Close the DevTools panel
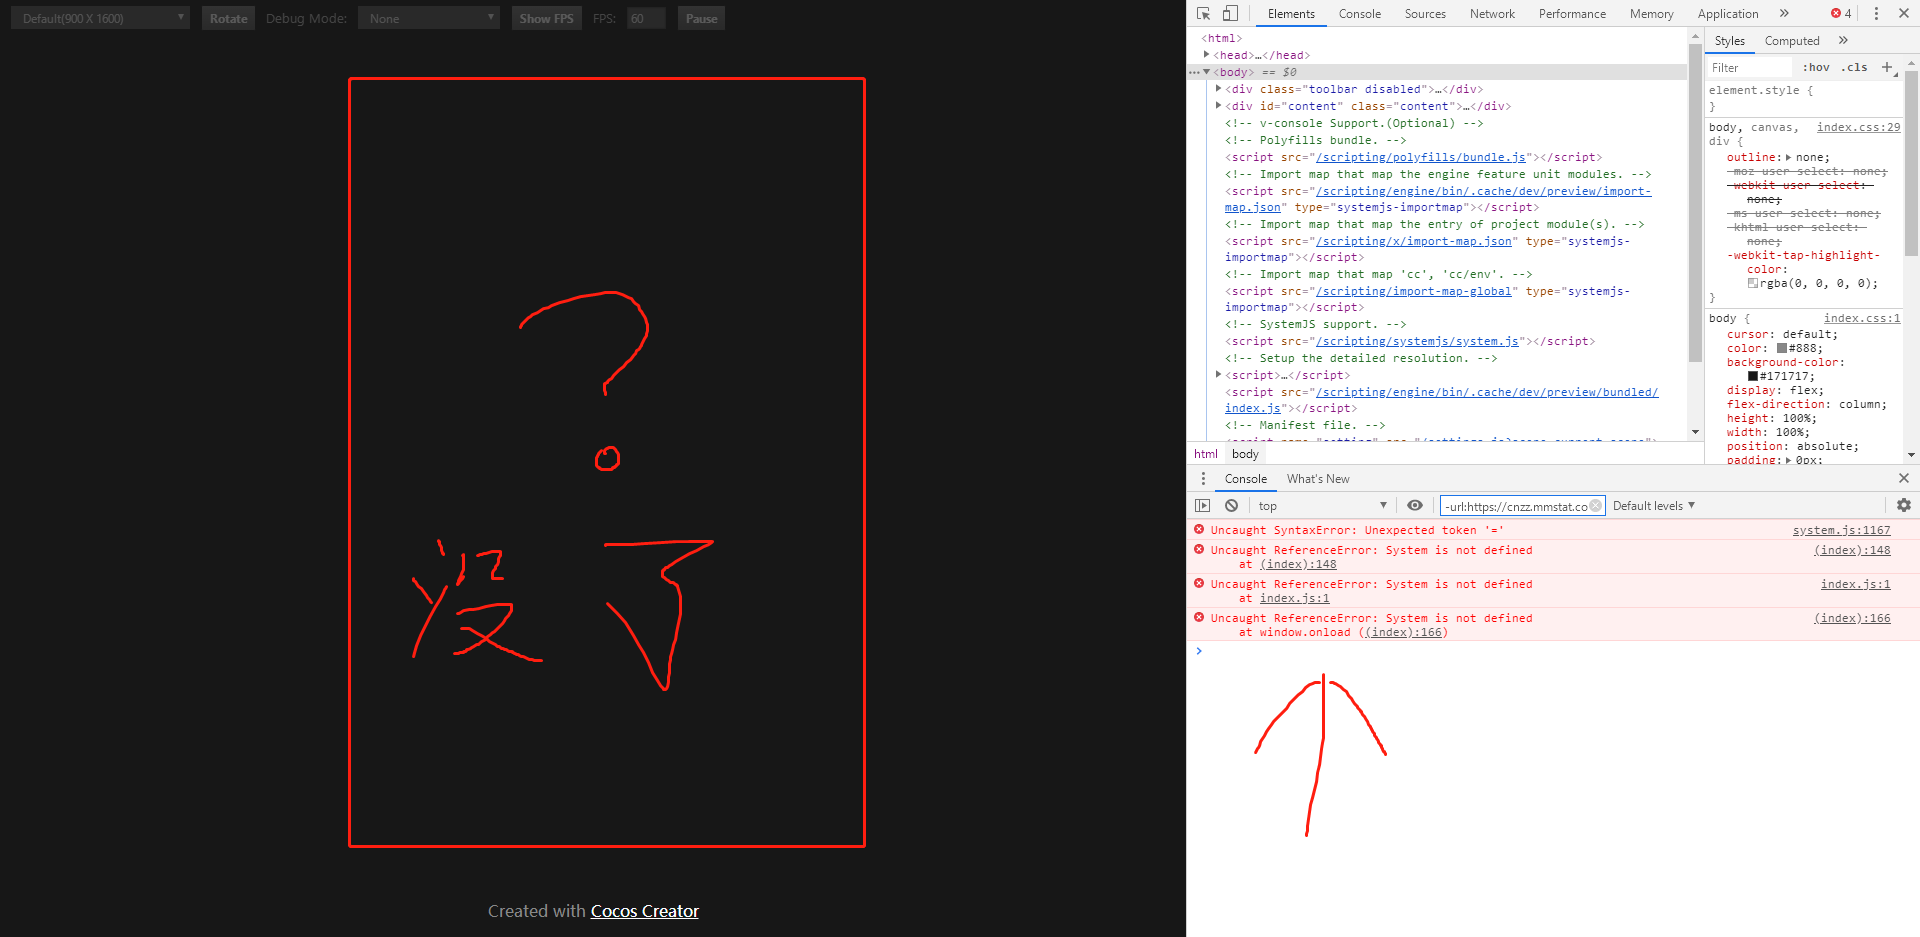This screenshot has width=1920, height=937. [x=1904, y=14]
